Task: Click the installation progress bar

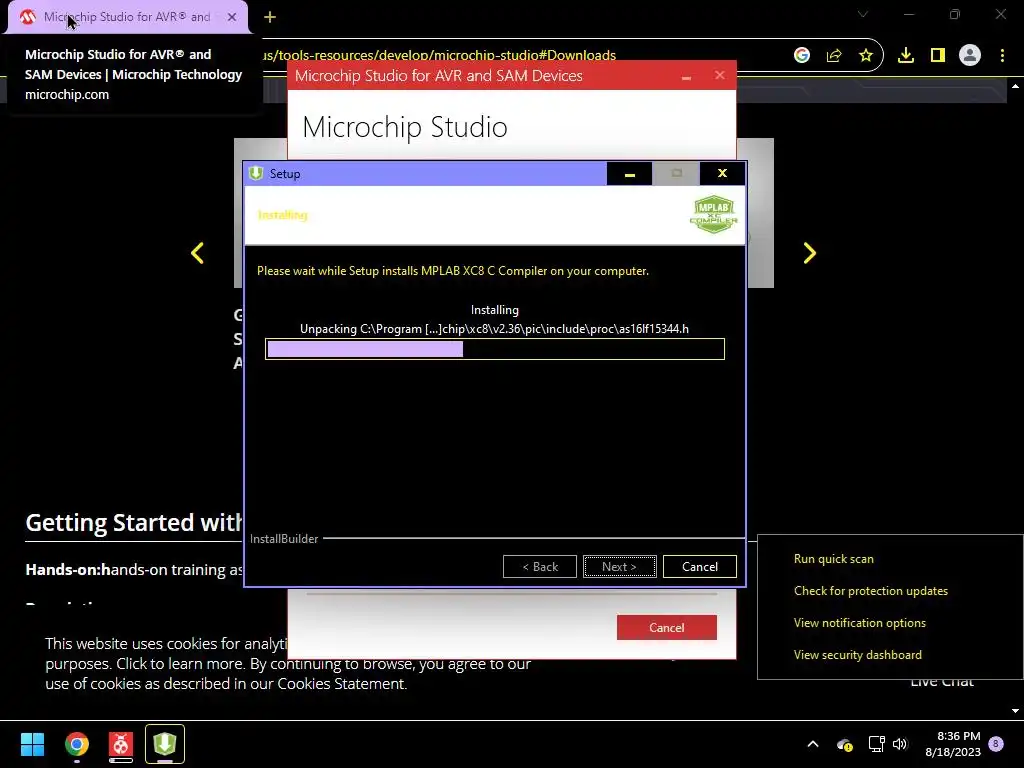Action: [494, 349]
